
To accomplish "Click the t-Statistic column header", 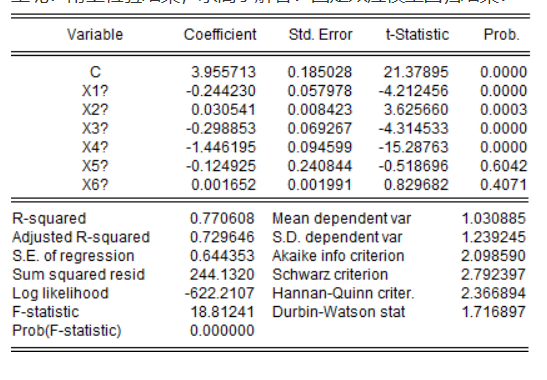I will coord(417,35).
